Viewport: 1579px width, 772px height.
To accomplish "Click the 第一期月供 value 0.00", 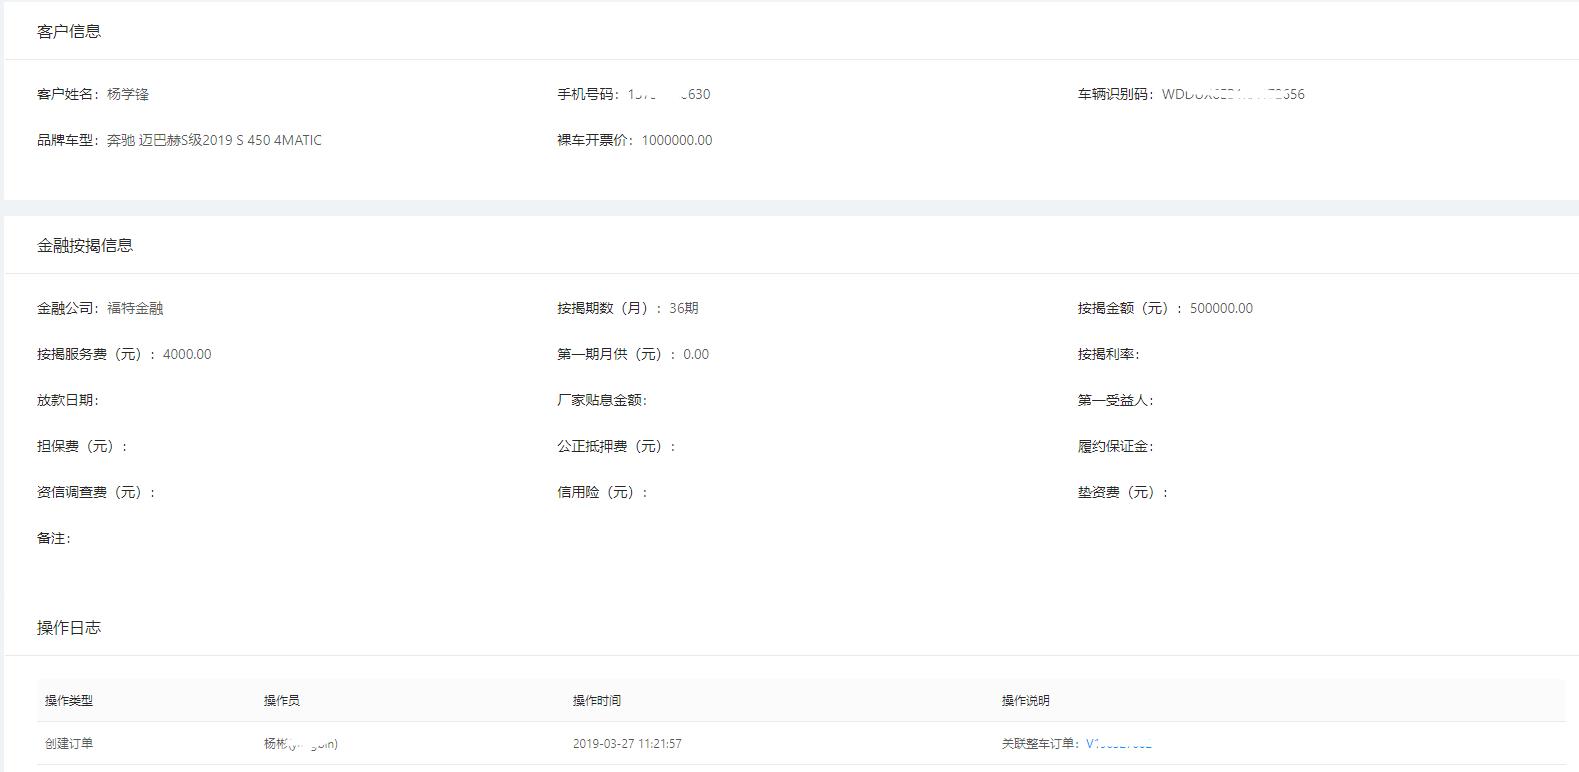I will 696,354.
